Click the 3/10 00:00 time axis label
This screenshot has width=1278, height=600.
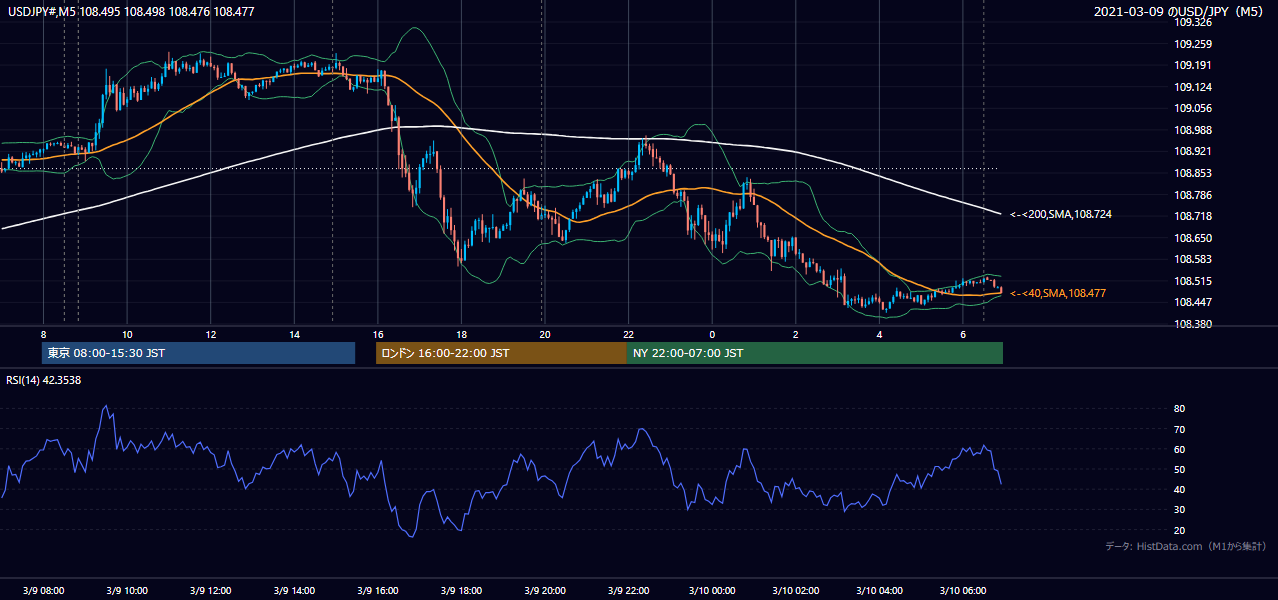[712, 590]
